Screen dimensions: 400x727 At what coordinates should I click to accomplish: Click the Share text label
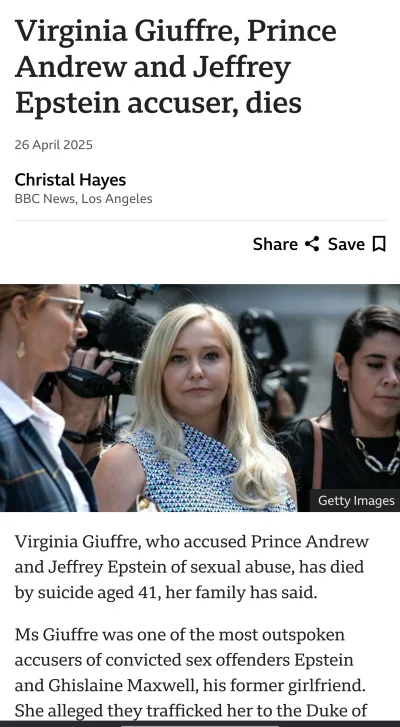(275, 244)
